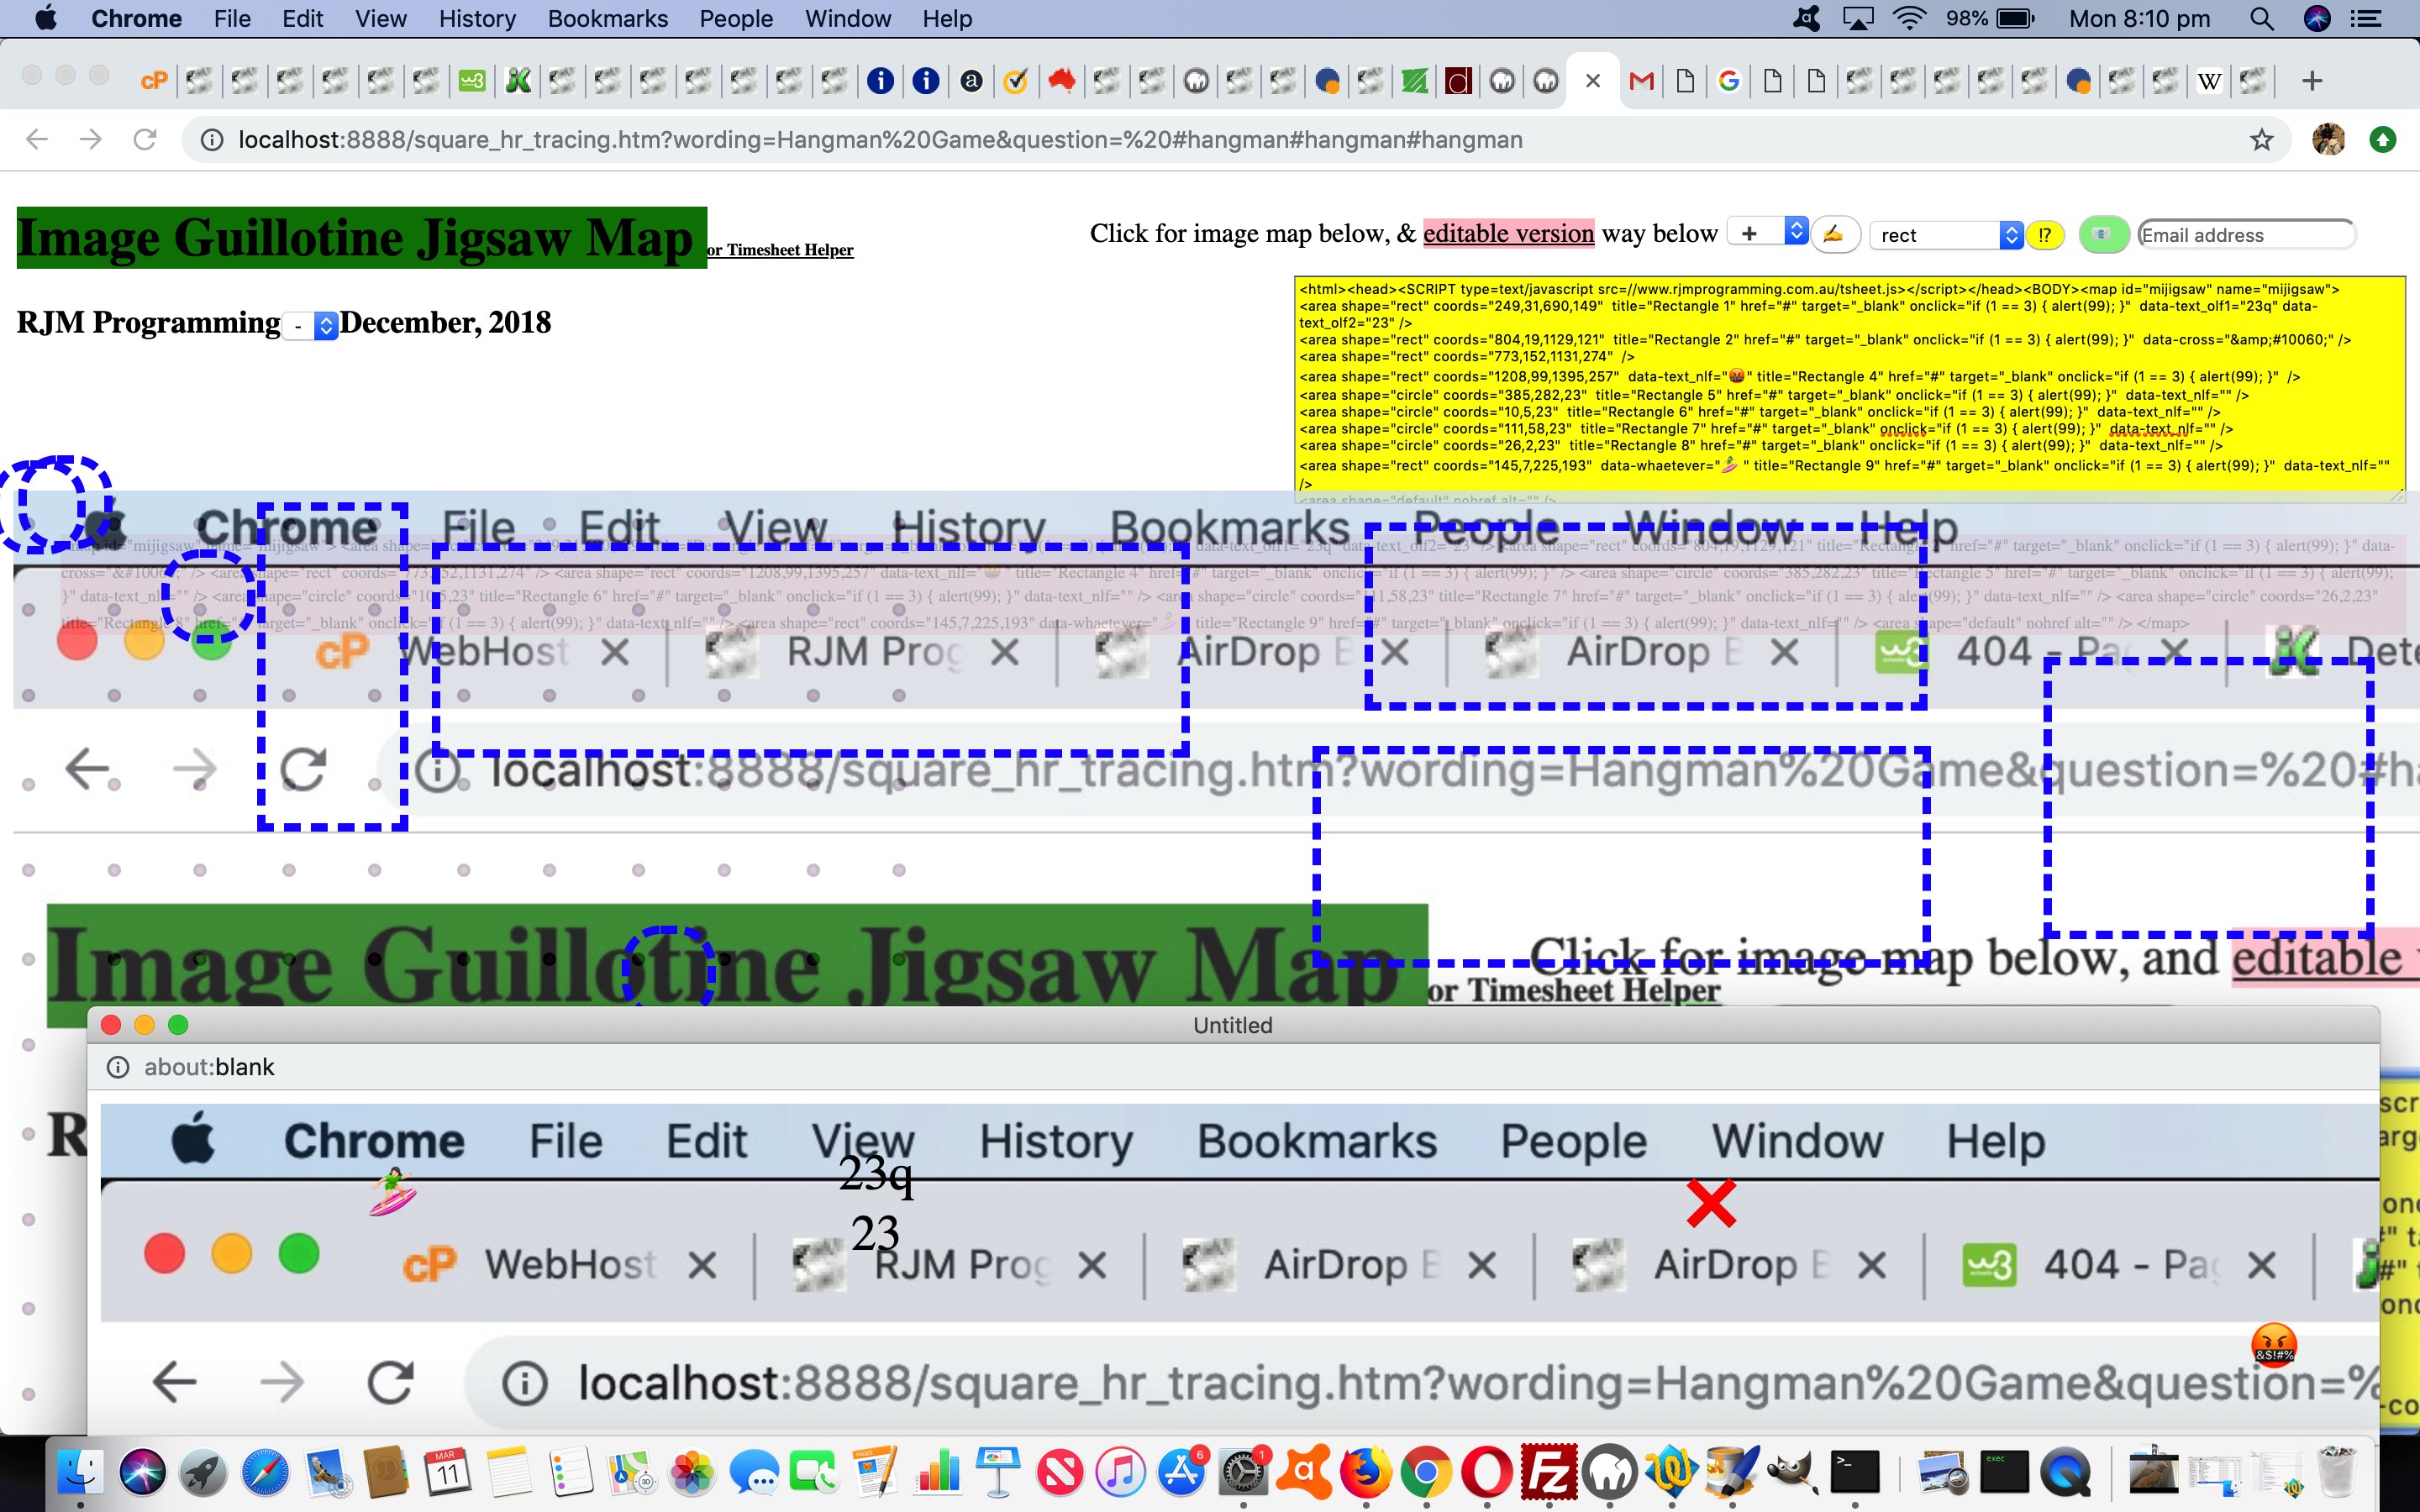Open a new tab with the plus button
Viewport: 2420px width, 1512px height.
[2311, 81]
